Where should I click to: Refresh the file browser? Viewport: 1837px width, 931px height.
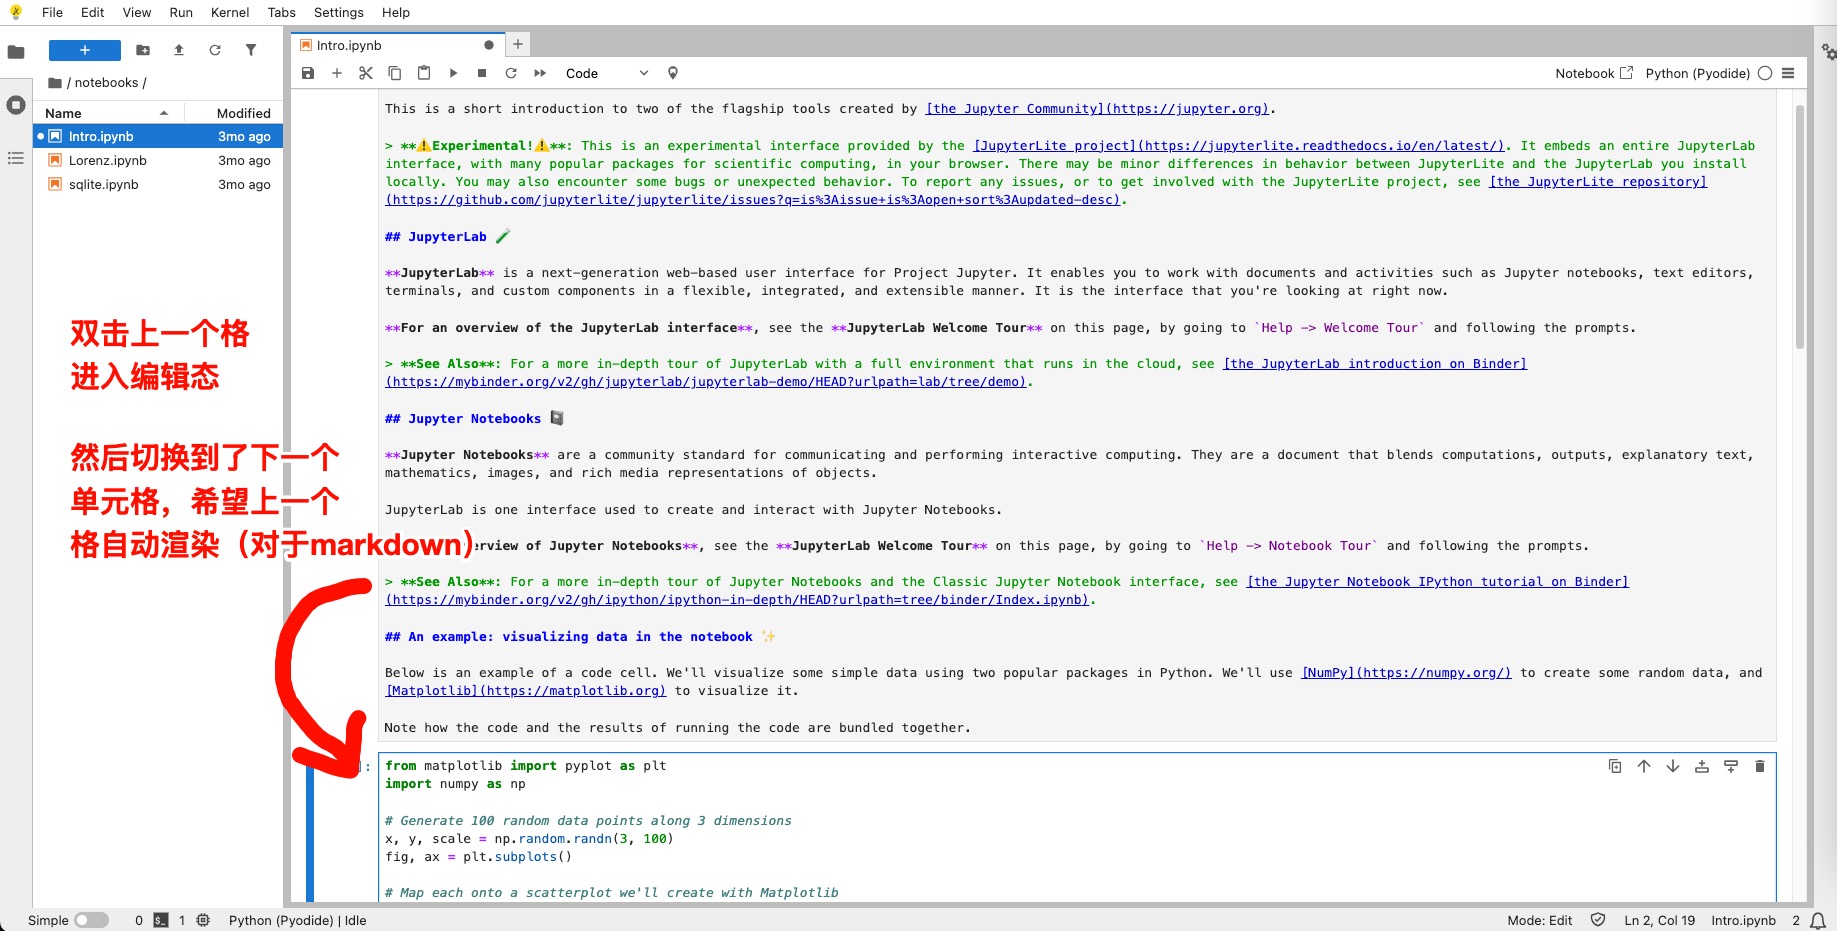coord(215,50)
